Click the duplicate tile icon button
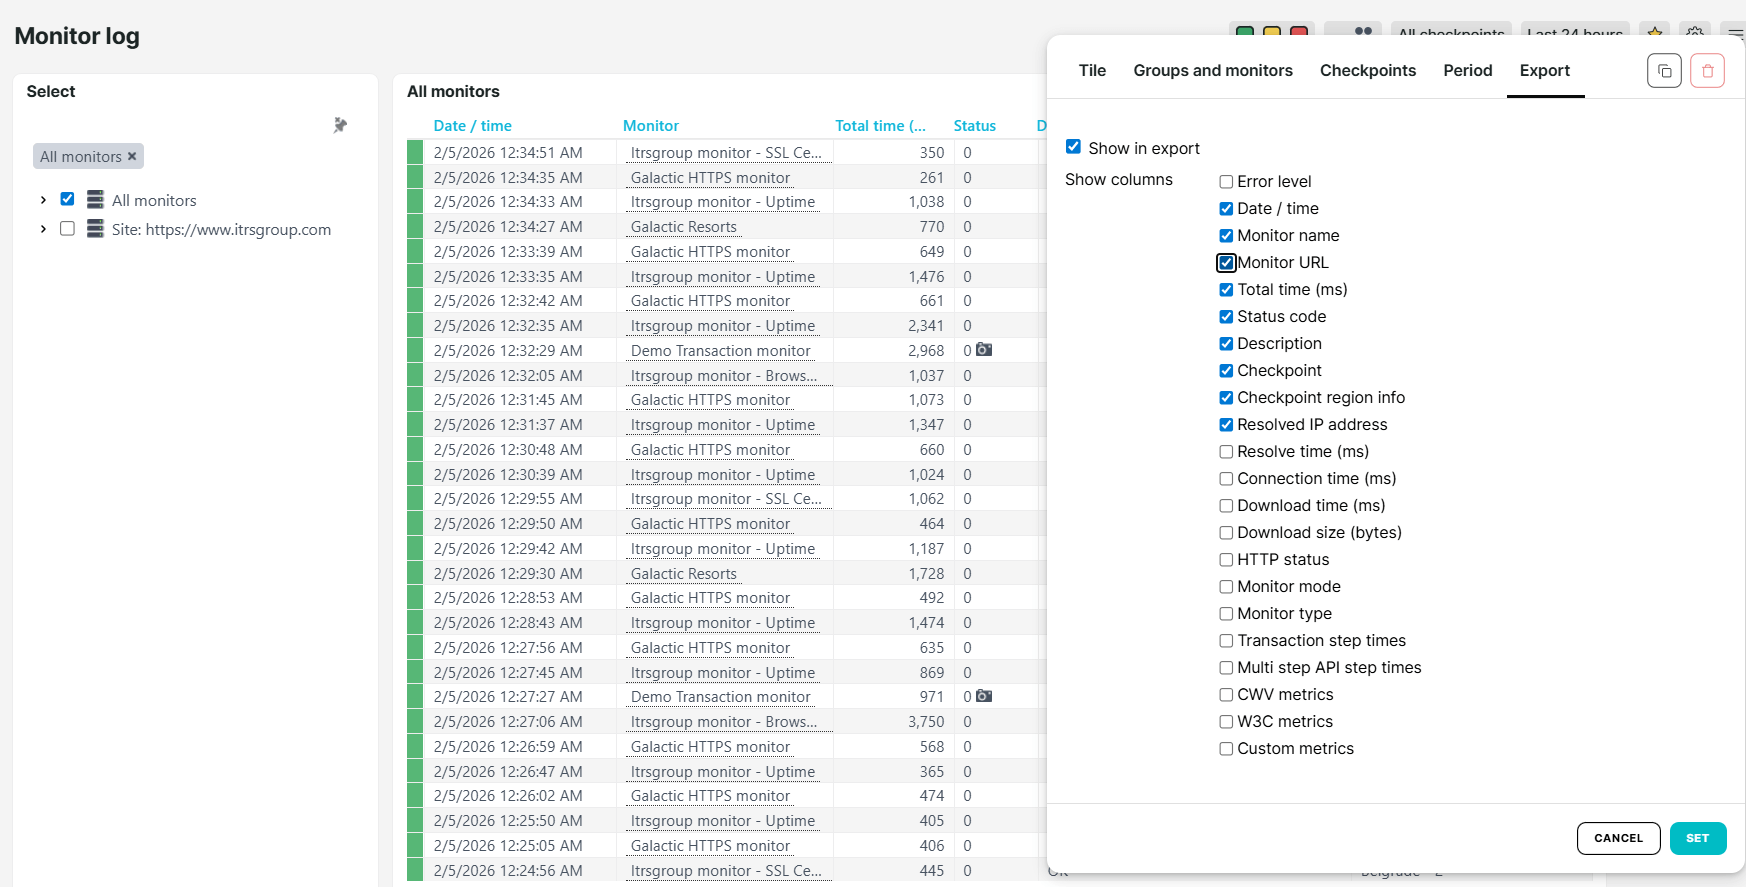 pyautogui.click(x=1664, y=71)
